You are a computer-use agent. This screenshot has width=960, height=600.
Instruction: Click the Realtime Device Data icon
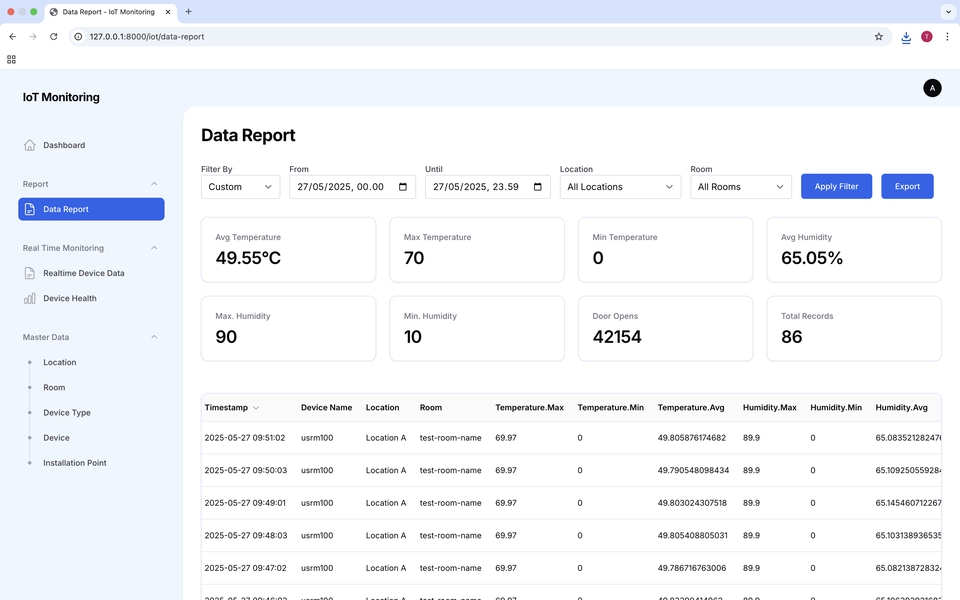30,273
